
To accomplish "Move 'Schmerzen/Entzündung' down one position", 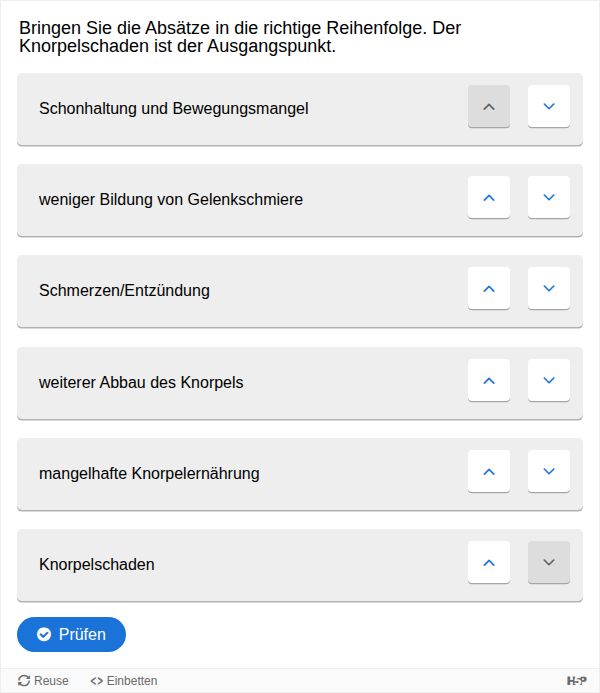I will click(548, 288).
